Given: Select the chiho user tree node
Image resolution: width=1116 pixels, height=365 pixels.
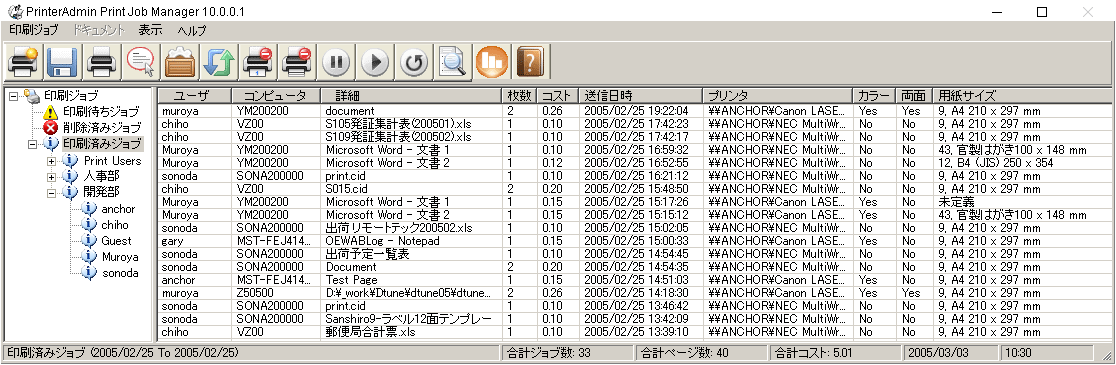Looking at the screenshot, I should pyautogui.click(x=115, y=225).
